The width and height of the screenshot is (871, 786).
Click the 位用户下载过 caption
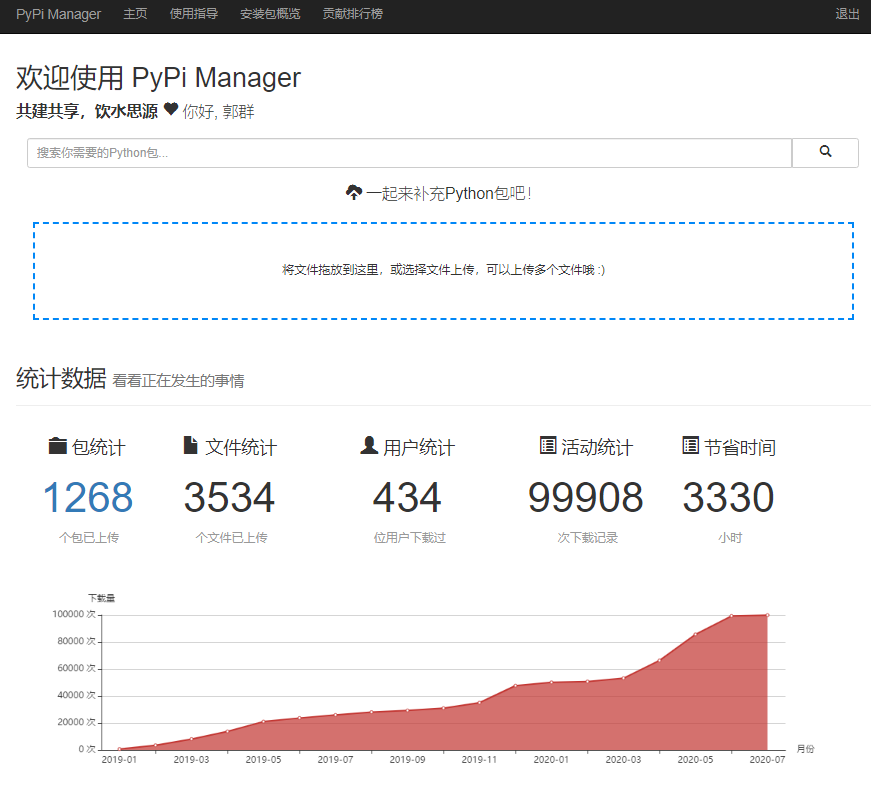tap(409, 538)
